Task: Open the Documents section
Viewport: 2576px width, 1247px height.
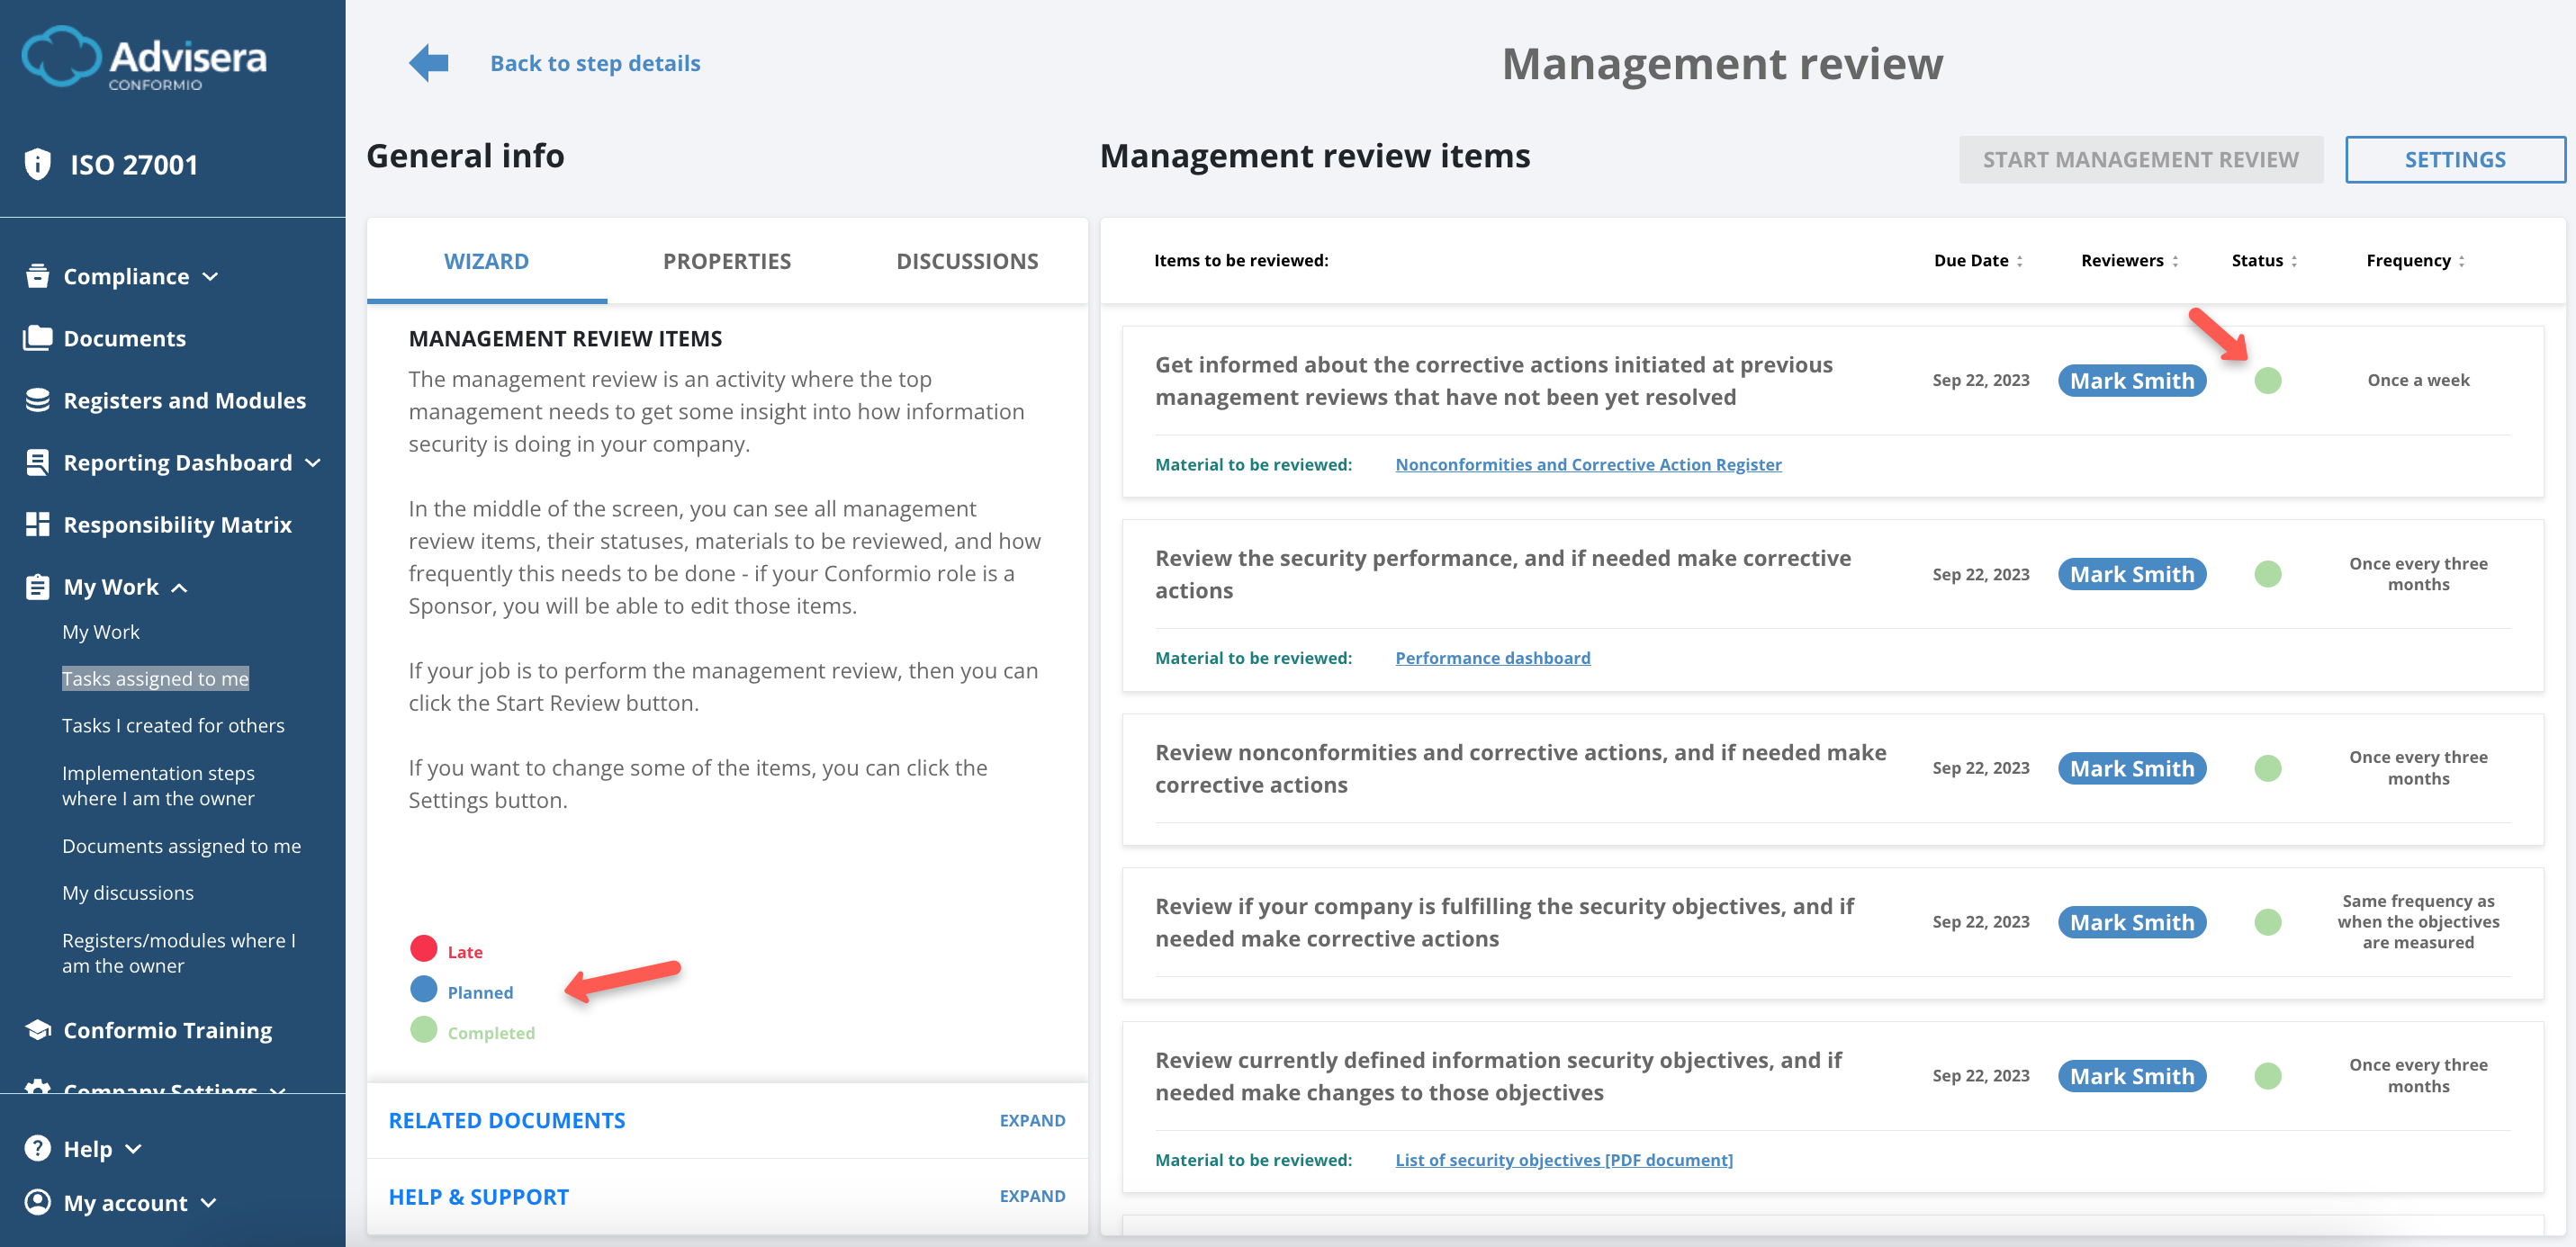Action: [124, 338]
